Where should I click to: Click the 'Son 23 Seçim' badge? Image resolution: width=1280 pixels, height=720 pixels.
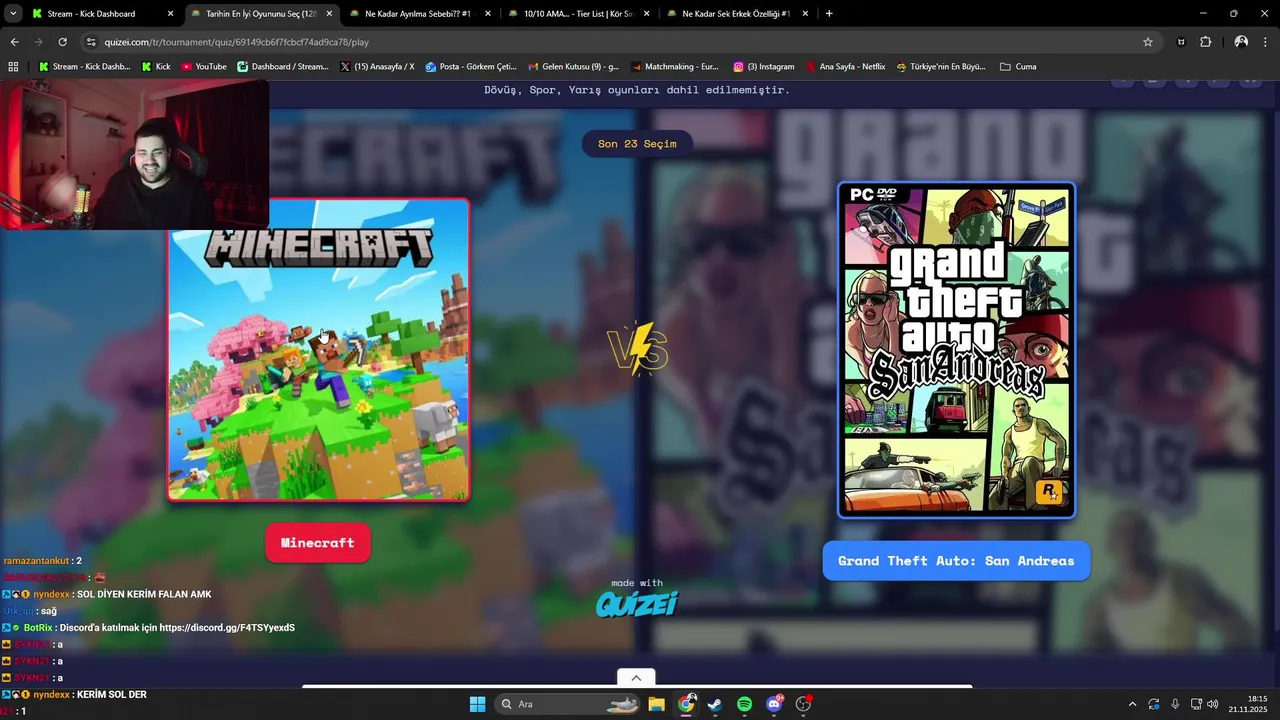point(637,144)
